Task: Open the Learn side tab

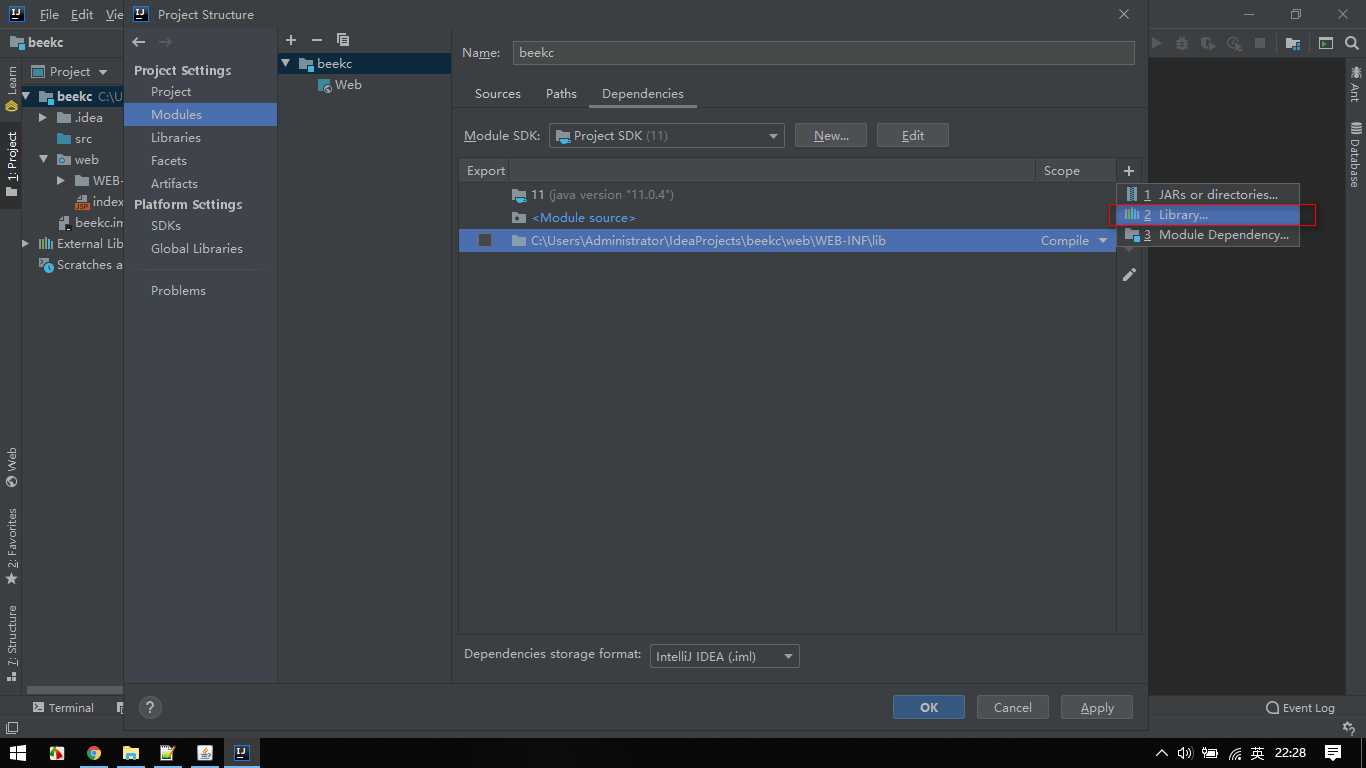Action: (11, 88)
